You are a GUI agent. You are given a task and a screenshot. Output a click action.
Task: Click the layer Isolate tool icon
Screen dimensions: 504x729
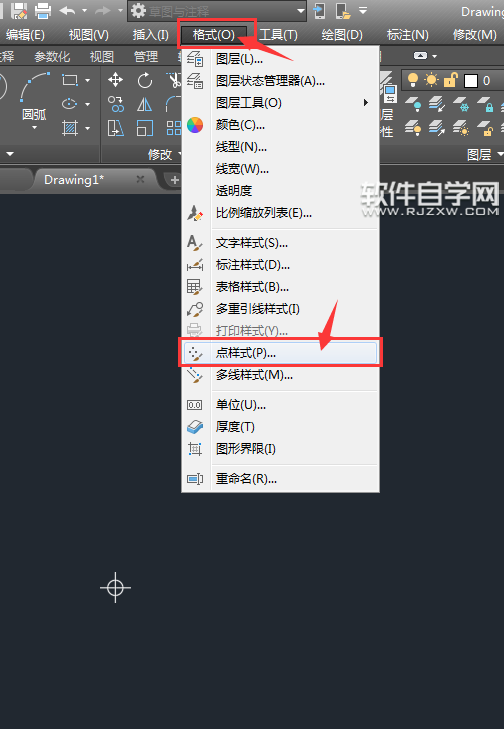pyautogui.click(x=437, y=104)
